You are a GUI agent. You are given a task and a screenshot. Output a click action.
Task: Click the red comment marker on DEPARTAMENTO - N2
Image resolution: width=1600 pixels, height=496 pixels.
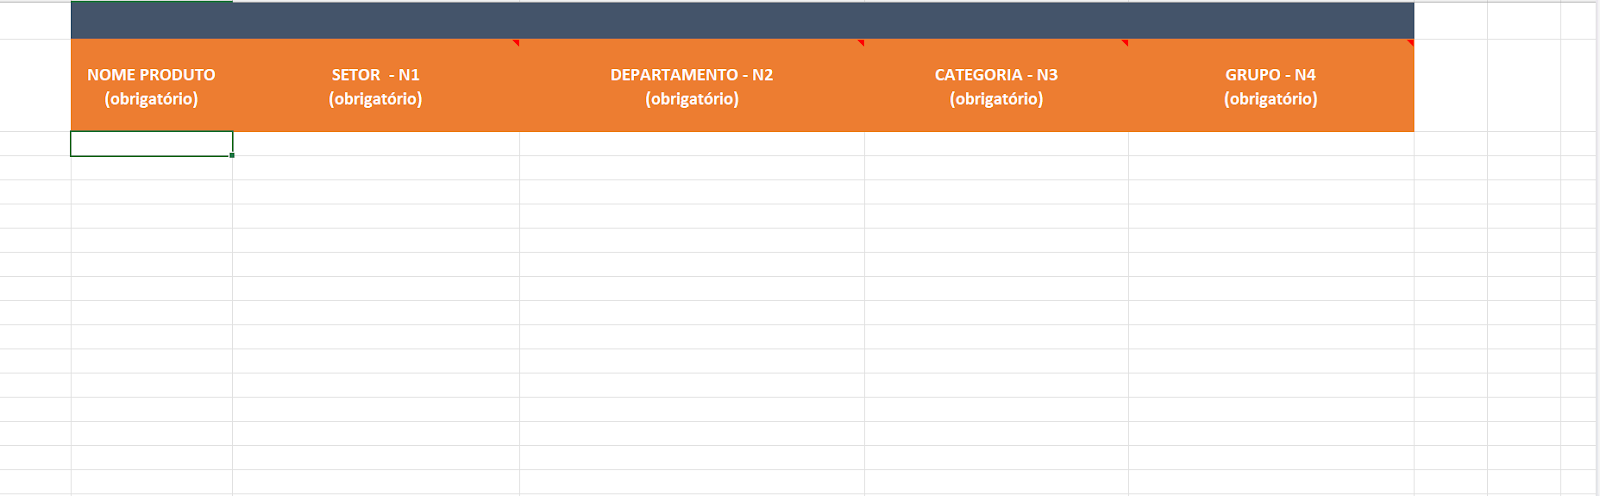coord(861,43)
